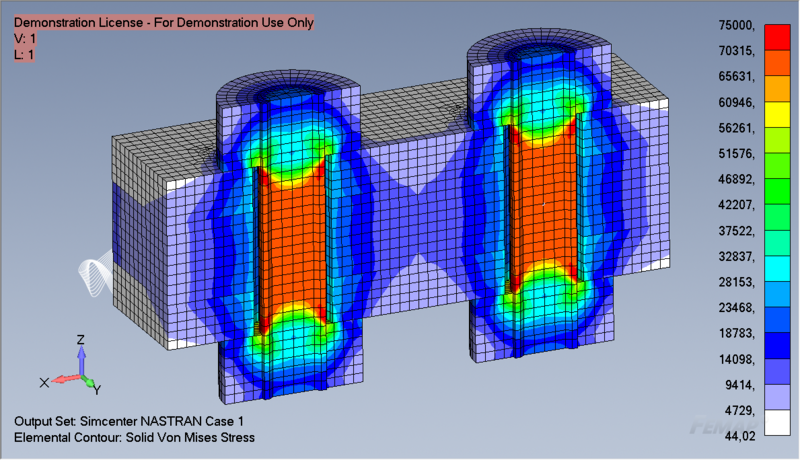Viewport: 800px width, 460px height.
Task: Click the Z axis arrow of the triad
Action: [81, 360]
